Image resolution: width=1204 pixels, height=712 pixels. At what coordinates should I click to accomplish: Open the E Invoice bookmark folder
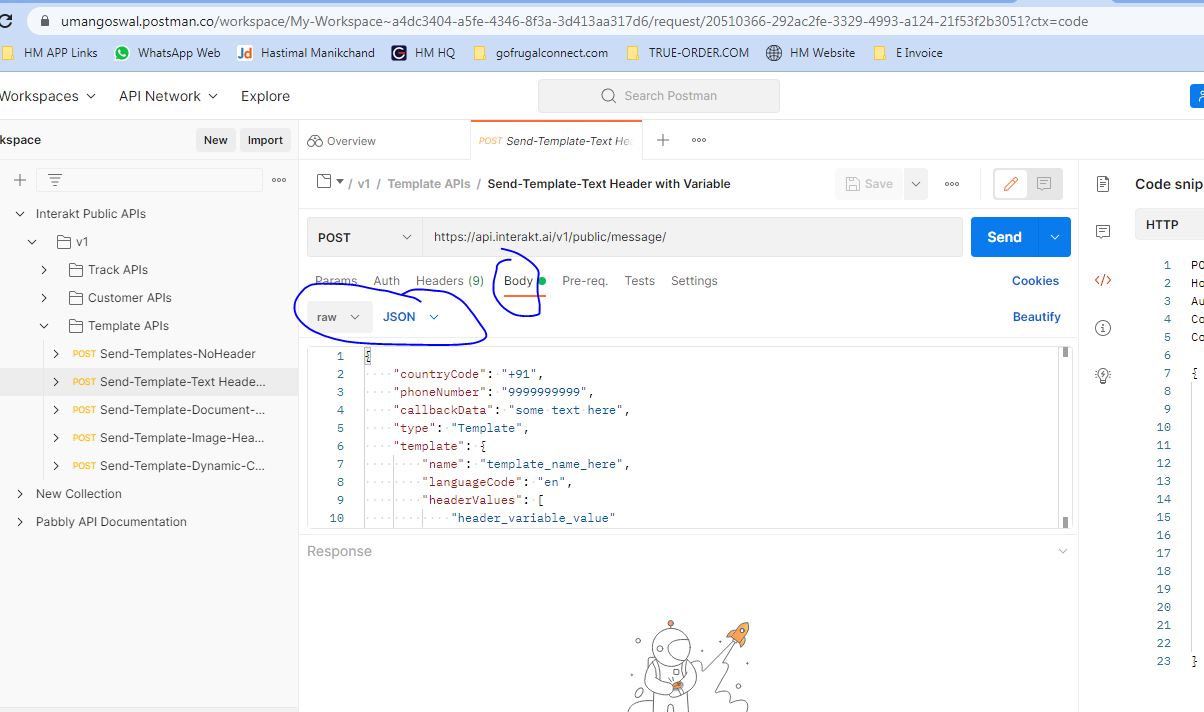(x=908, y=53)
